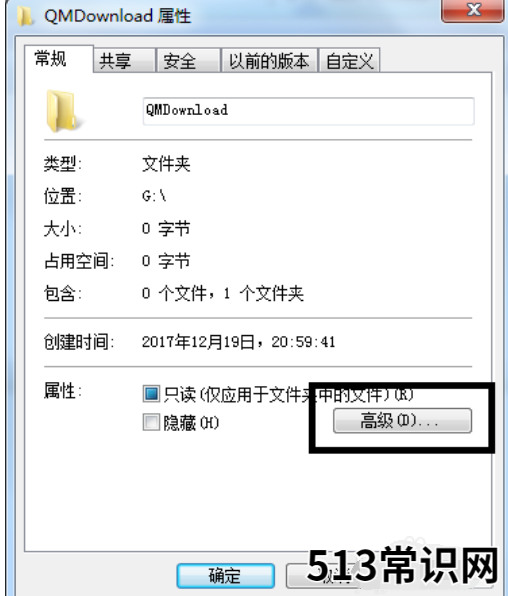Click the 包含 files count text
Viewport: 508px width, 596px height.
click(x=223, y=293)
